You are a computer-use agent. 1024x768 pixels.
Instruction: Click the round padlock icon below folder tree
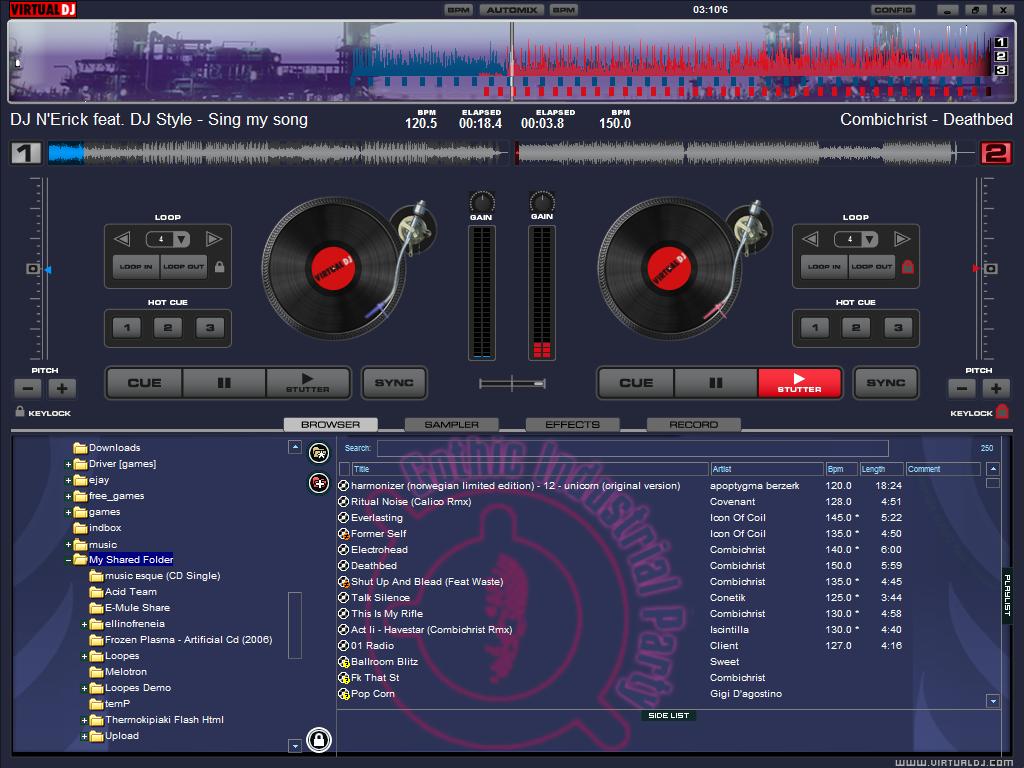319,740
